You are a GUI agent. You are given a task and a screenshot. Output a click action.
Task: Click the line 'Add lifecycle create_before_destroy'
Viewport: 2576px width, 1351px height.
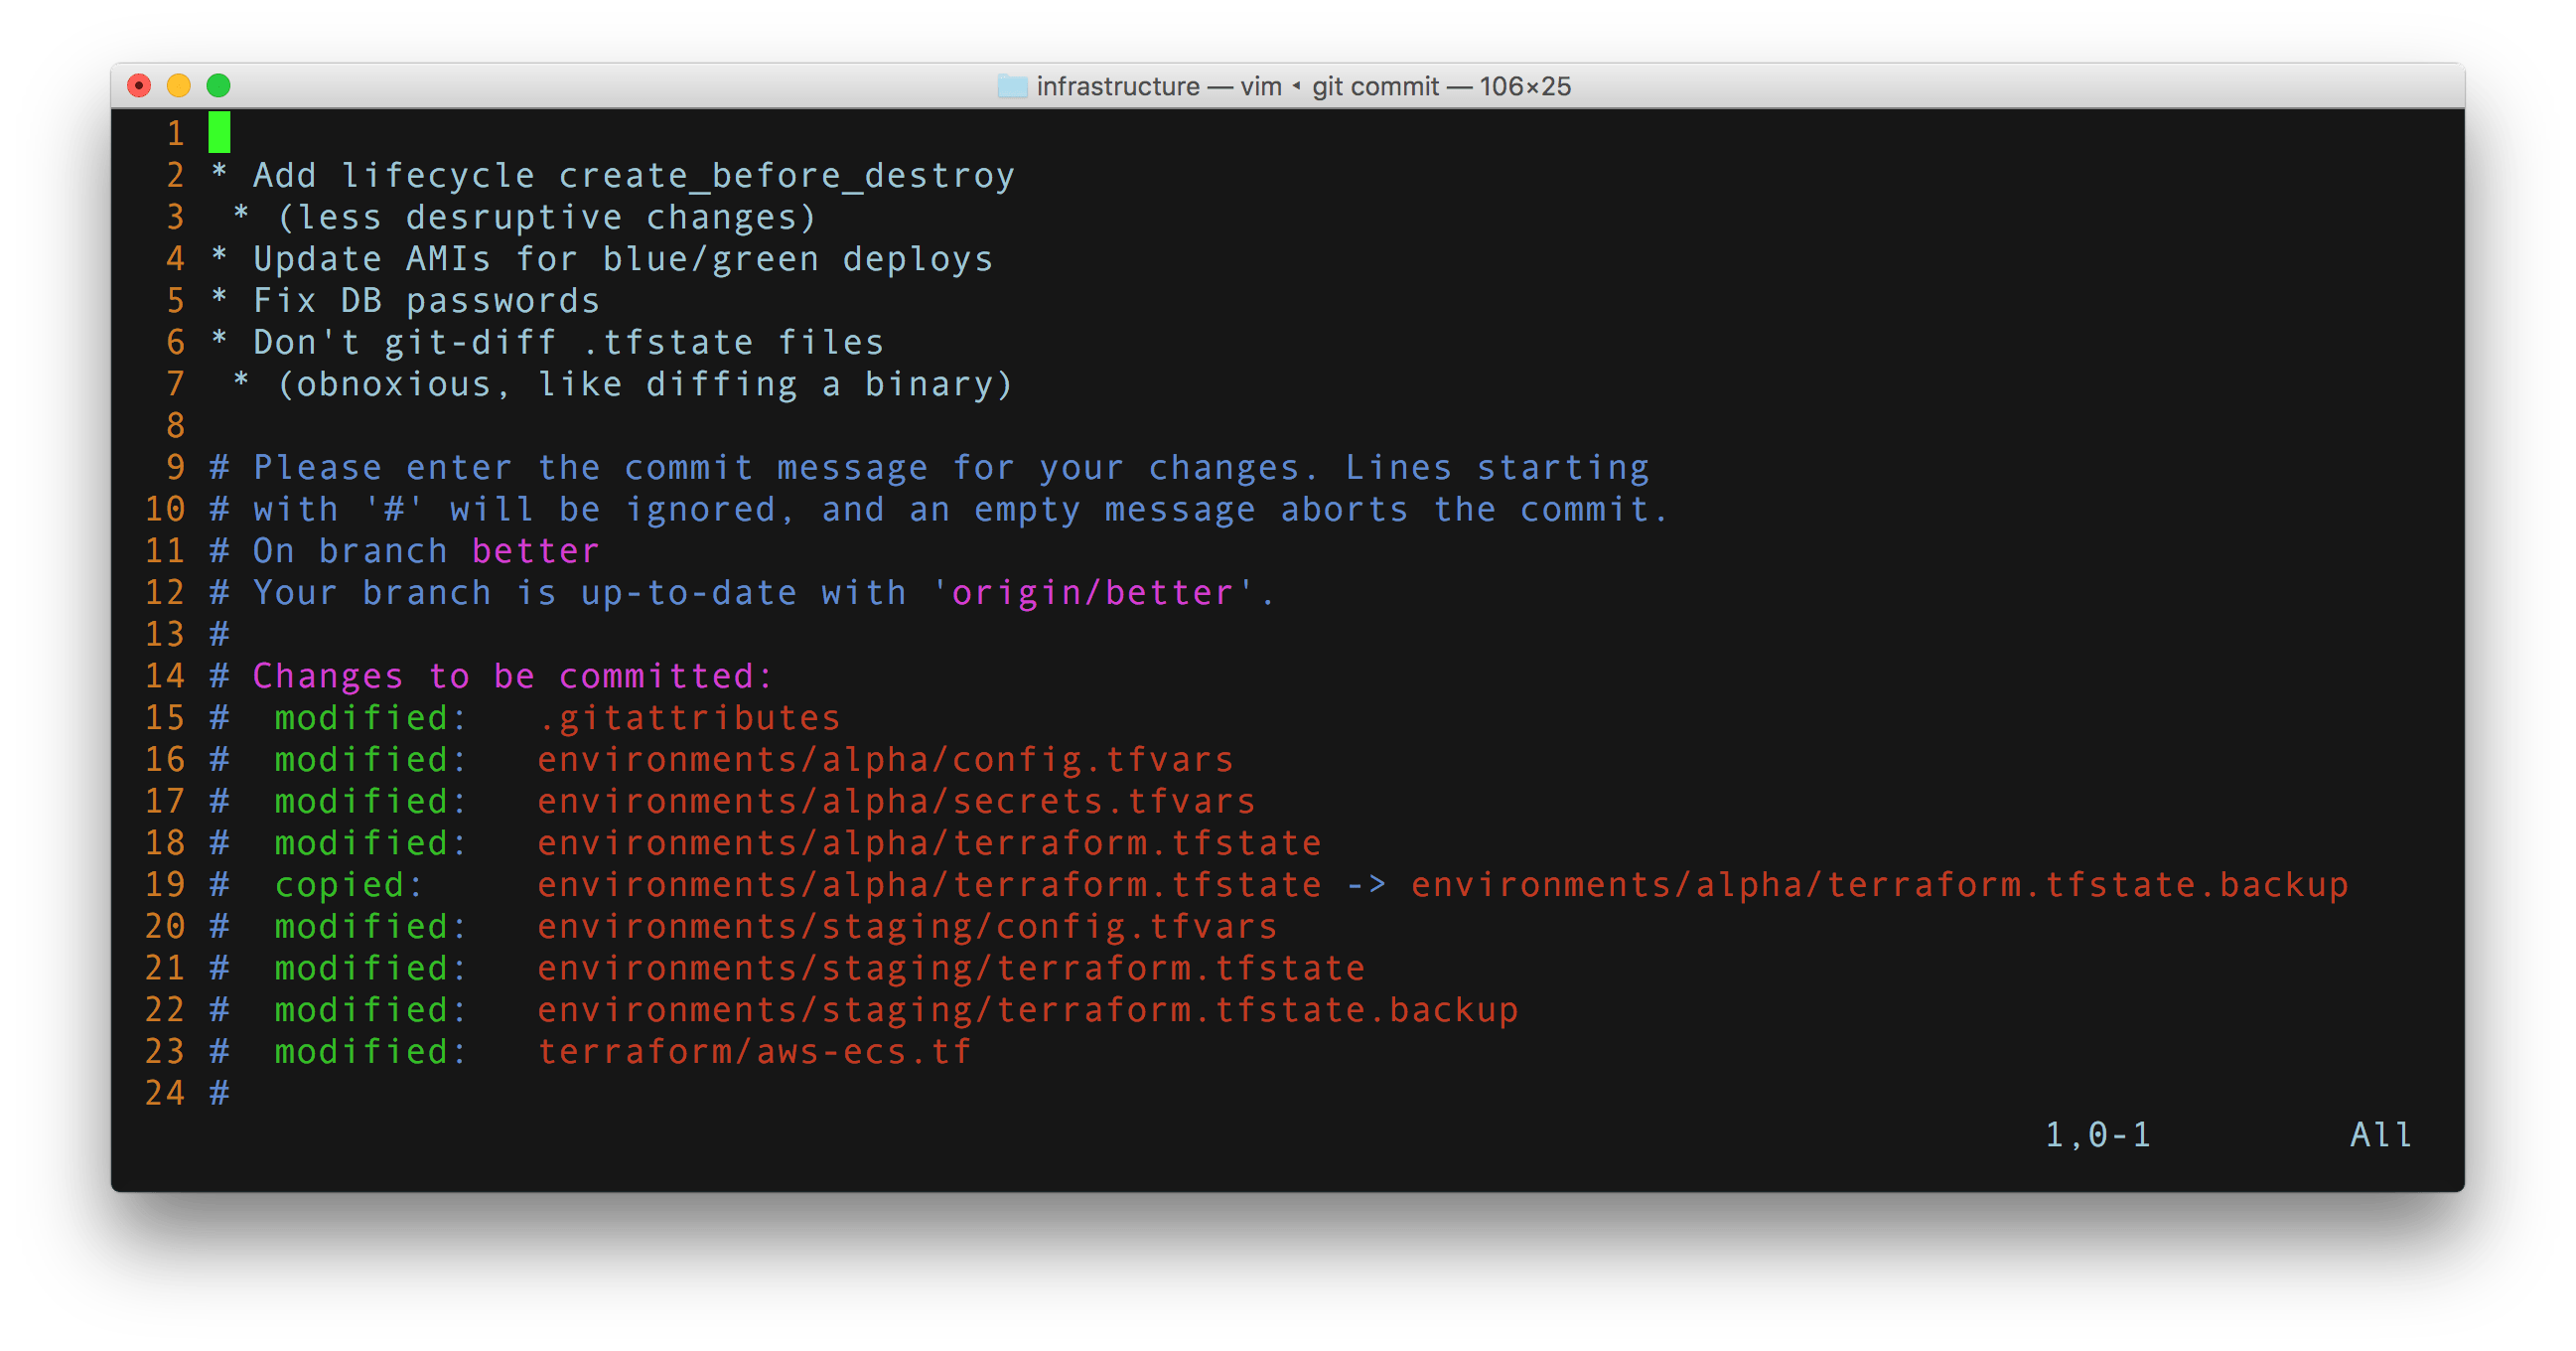(633, 176)
